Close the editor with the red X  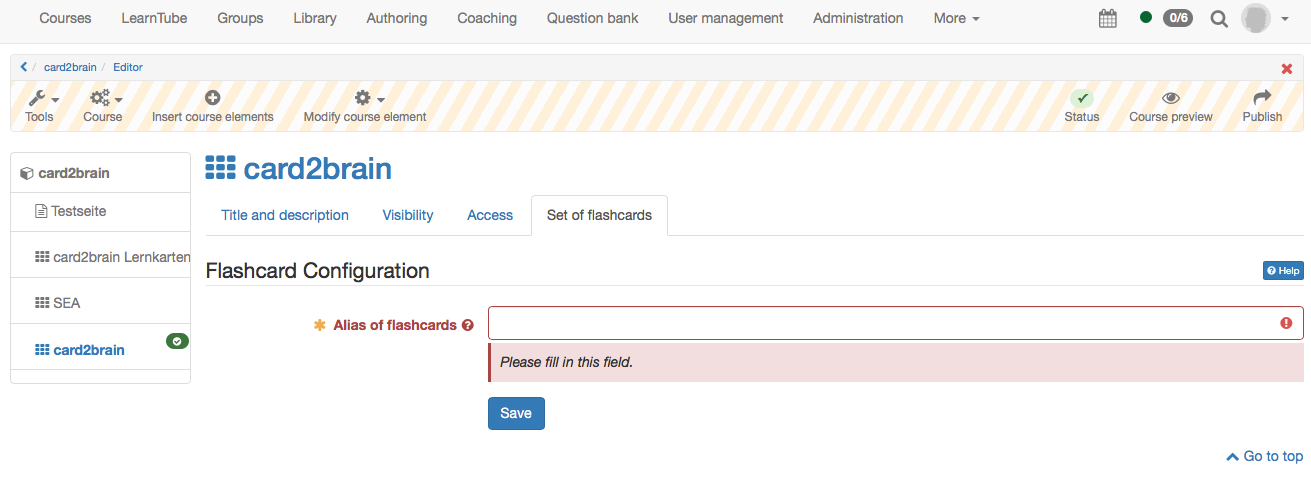1287,68
